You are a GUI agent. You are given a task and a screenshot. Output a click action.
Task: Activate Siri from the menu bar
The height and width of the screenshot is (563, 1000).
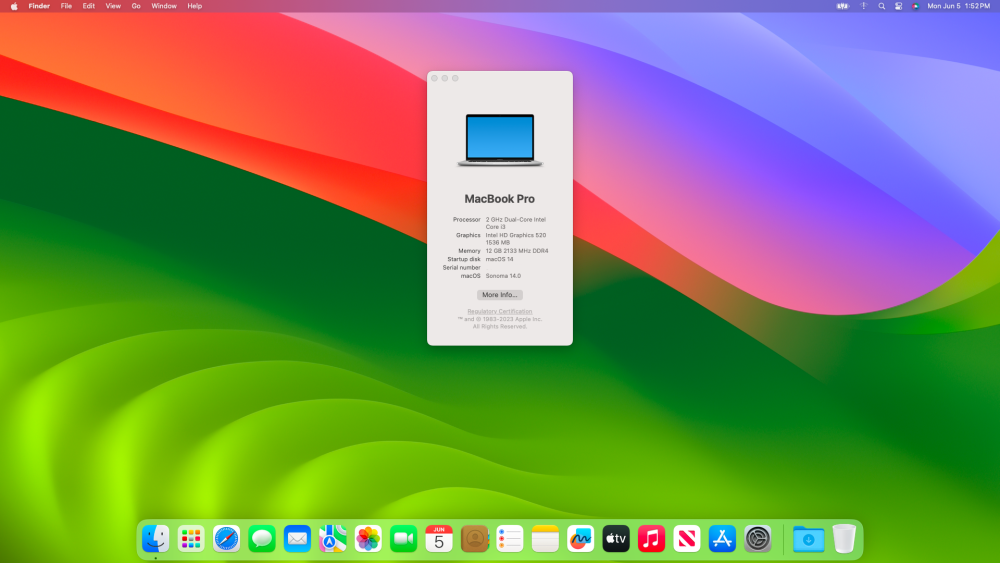(915, 6)
